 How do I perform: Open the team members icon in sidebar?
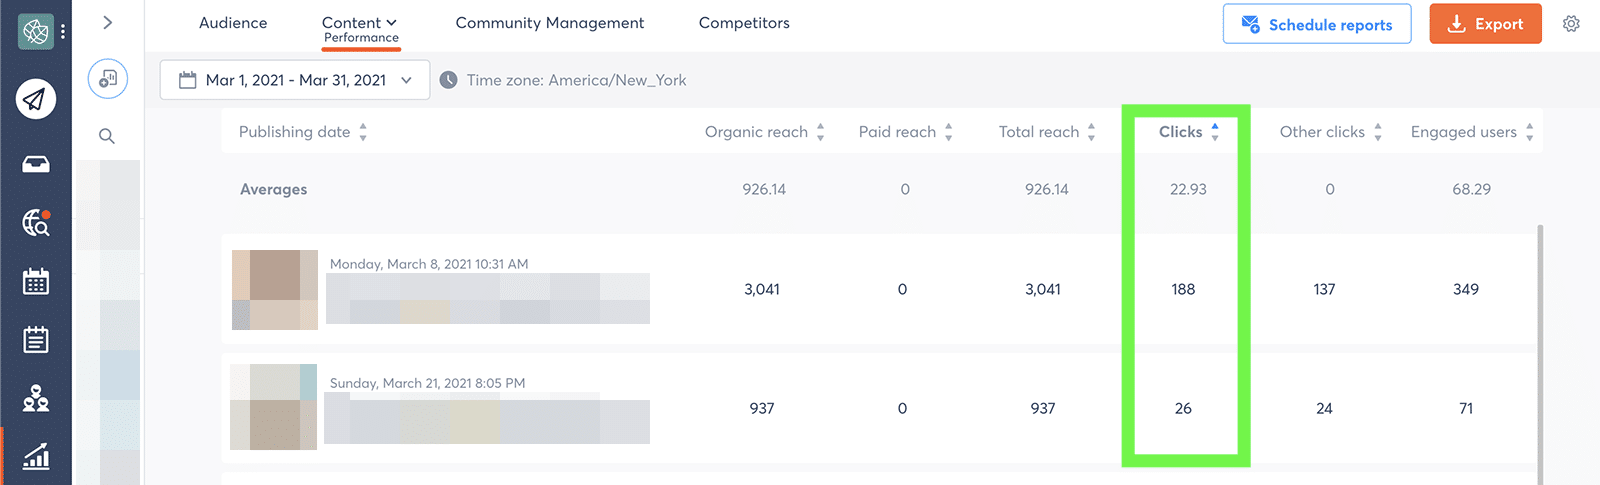tap(36, 398)
